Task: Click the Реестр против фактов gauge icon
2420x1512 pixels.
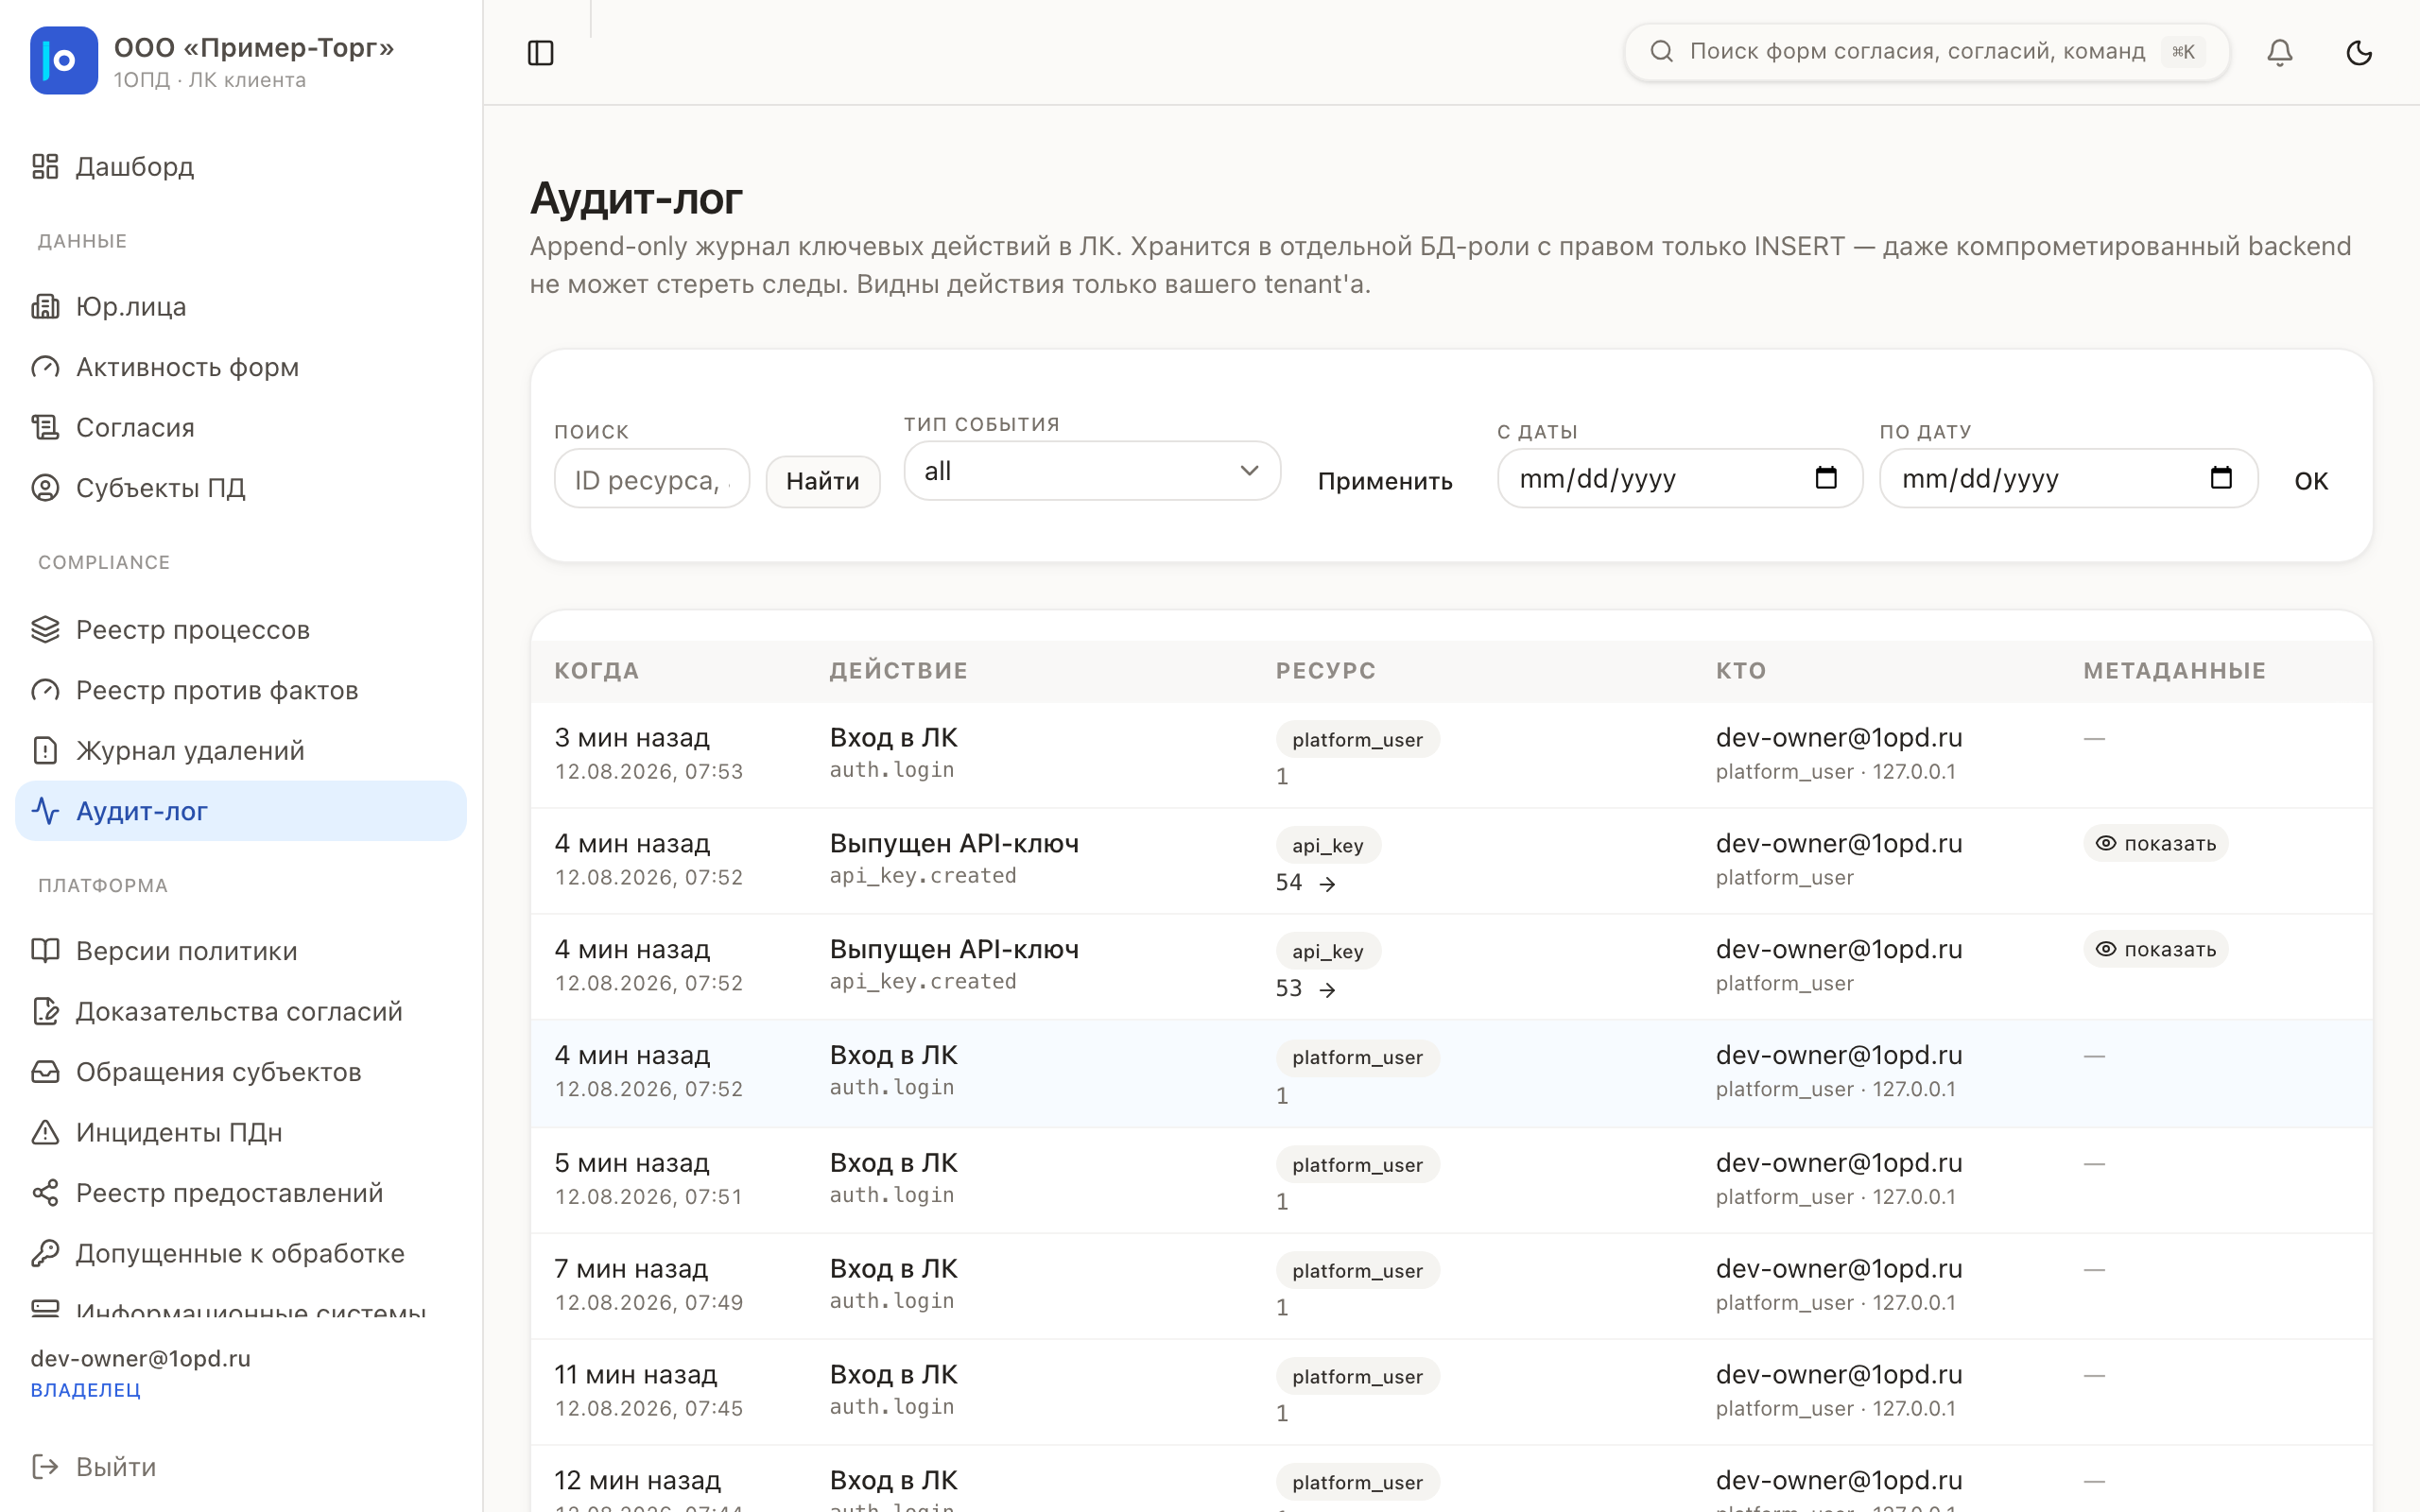Action: [x=45, y=690]
